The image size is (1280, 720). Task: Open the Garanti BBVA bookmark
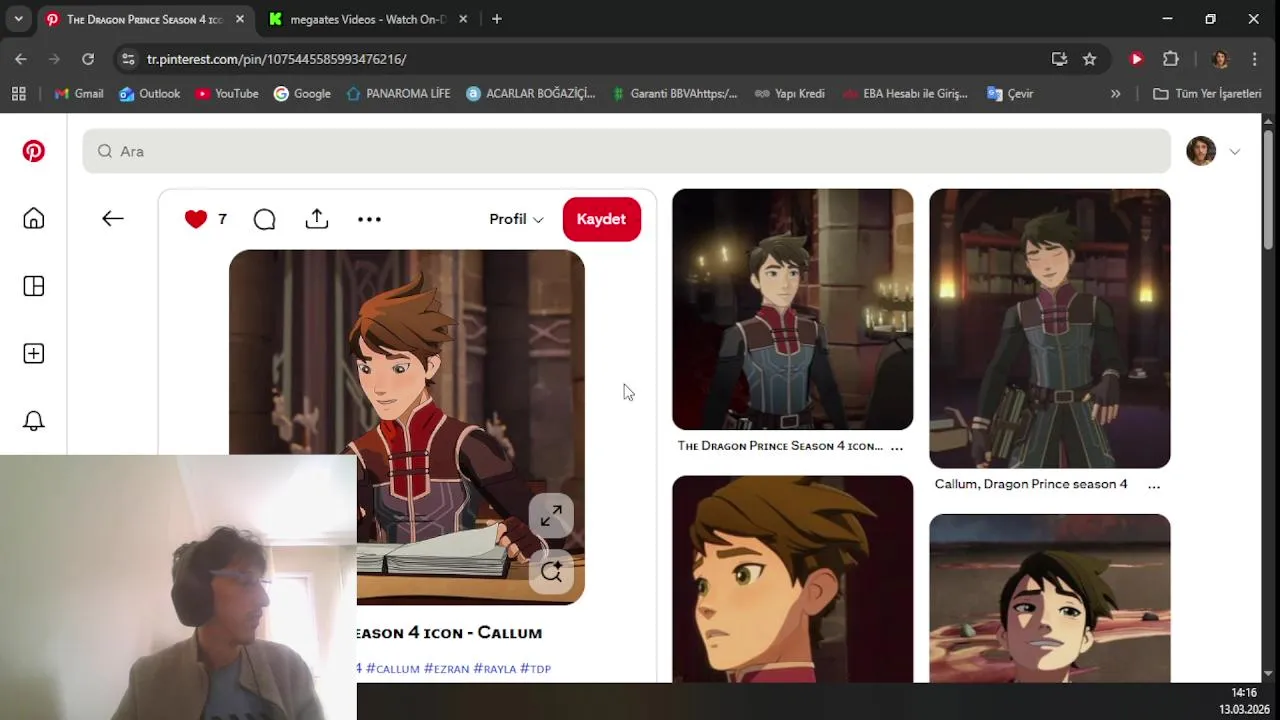tap(673, 93)
